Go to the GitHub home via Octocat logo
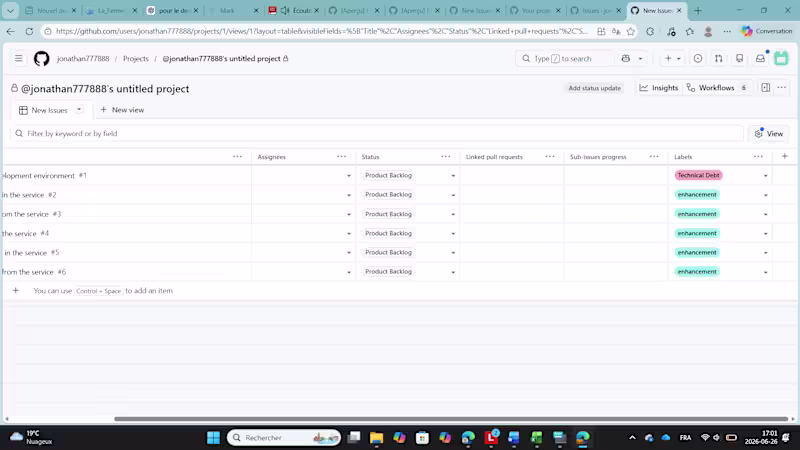Image resolution: width=800 pixels, height=450 pixels. coord(42,59)
